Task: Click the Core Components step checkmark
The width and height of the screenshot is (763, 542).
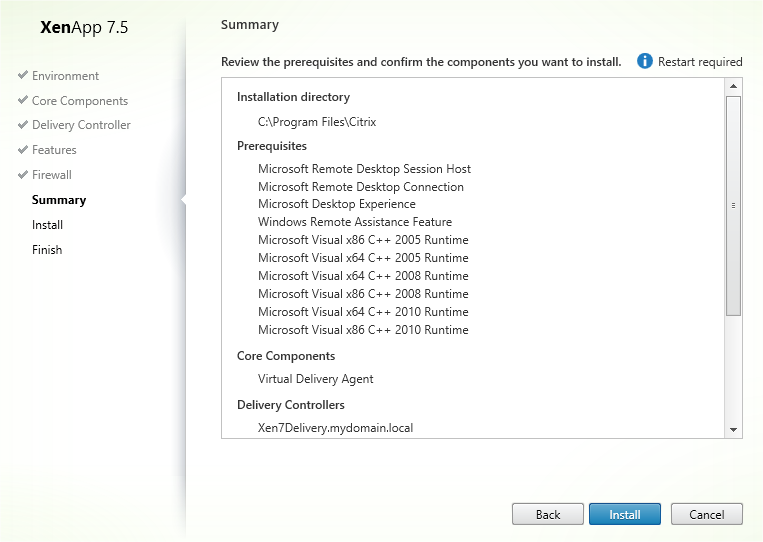Action: coord(22,100)
